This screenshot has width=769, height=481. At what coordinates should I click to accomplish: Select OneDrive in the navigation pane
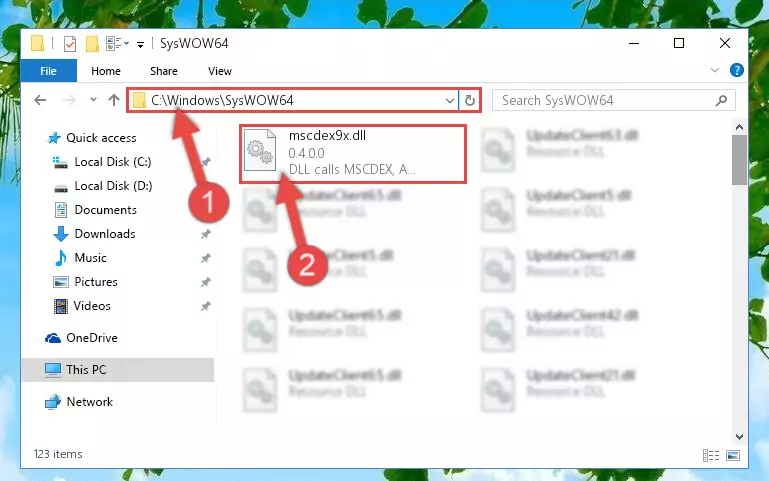91,338
